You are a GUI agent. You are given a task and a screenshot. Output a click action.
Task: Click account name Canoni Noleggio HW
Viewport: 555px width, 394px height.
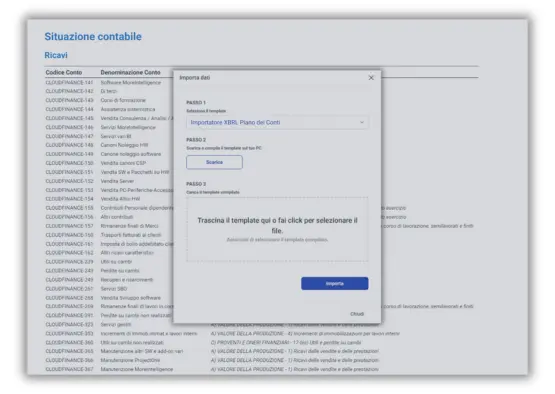tap(124, 145)
